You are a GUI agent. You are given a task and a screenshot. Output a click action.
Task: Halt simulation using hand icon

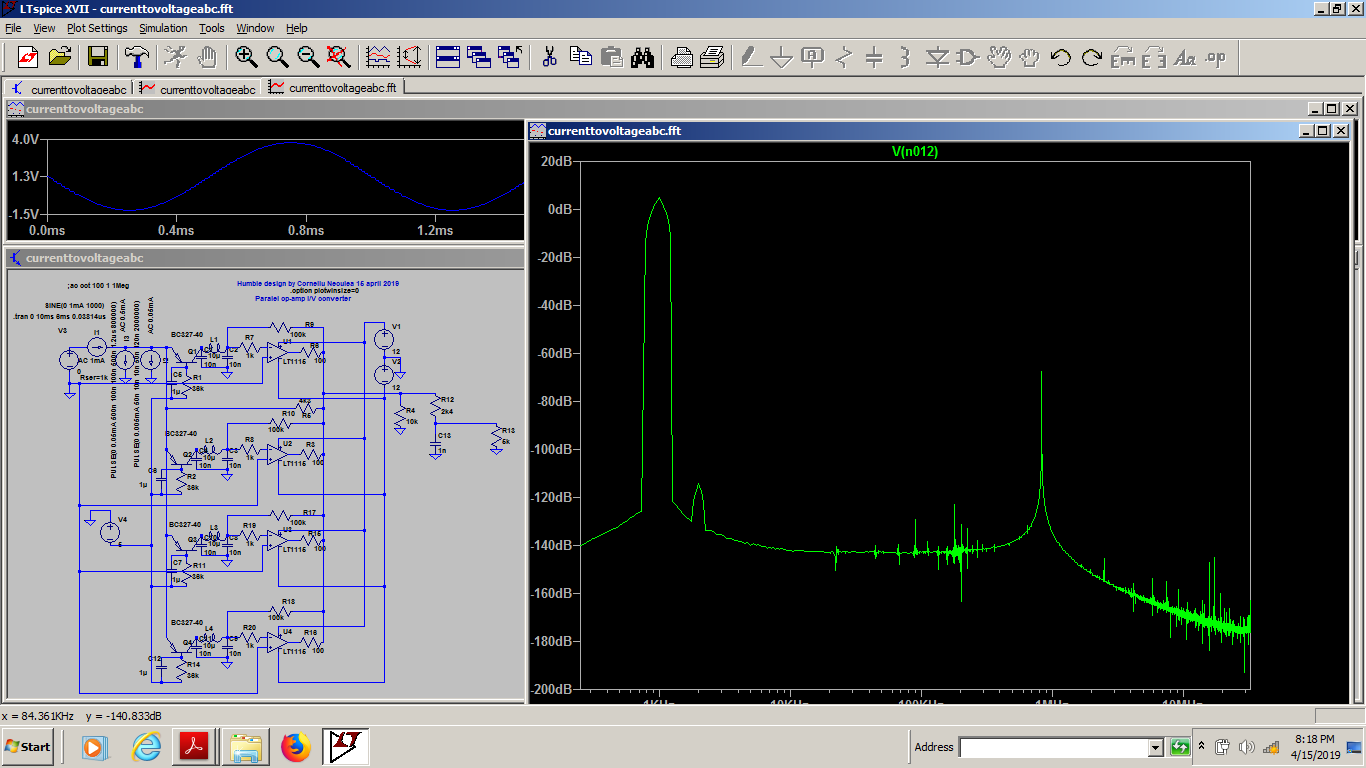click(x=207, y=57)
